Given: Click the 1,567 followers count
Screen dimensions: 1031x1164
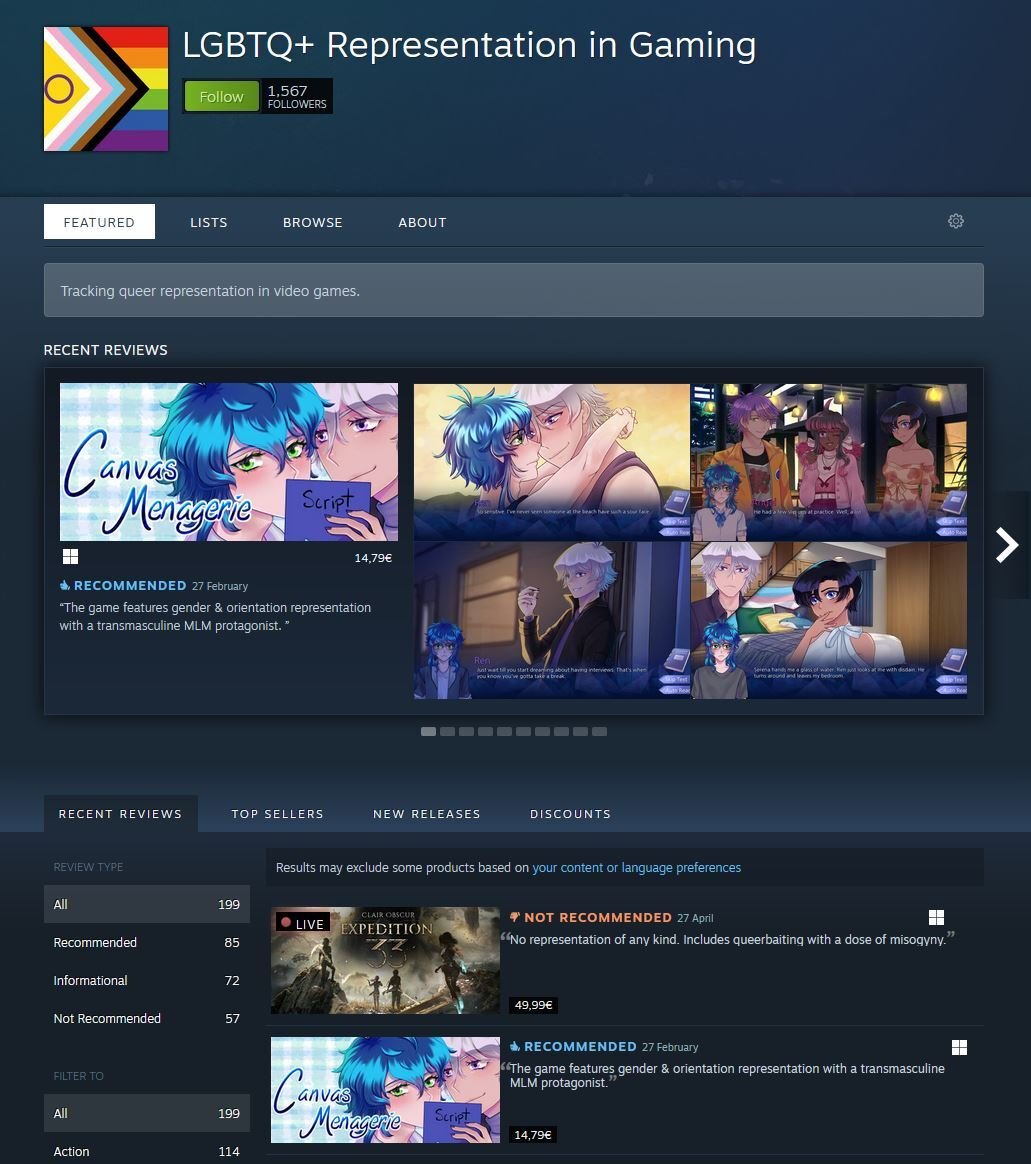Looking at the screenshot, I should tap(297, 97).
